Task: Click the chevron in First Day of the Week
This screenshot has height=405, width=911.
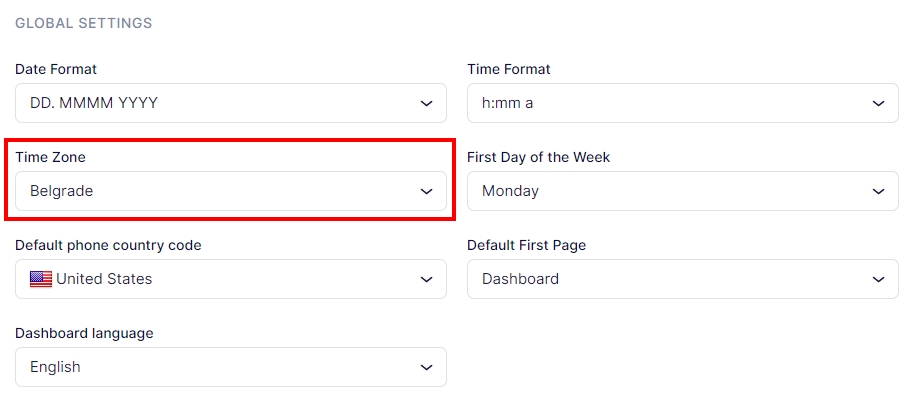Action: 878,191
